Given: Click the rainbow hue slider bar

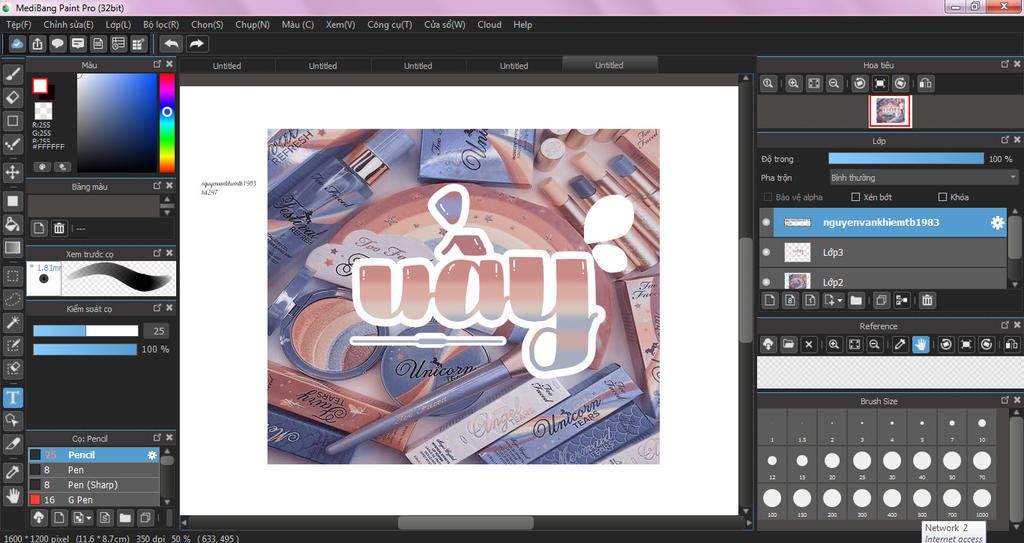Looking at the screenshot, I should pos(167,122).
